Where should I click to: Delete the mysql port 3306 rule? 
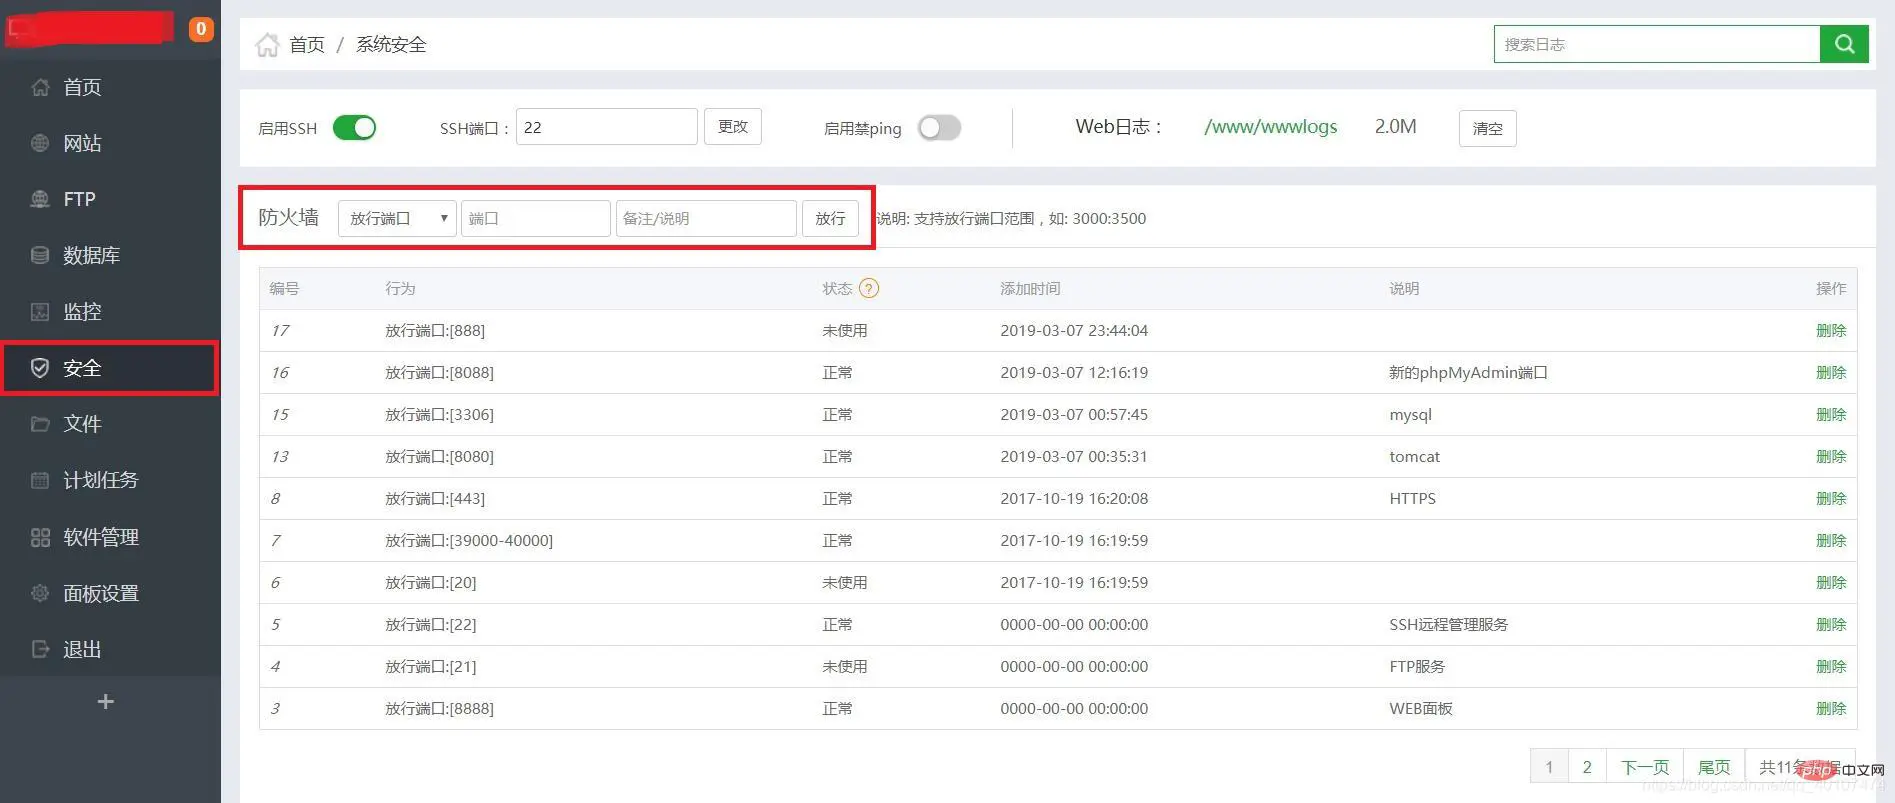[1831, 414]
